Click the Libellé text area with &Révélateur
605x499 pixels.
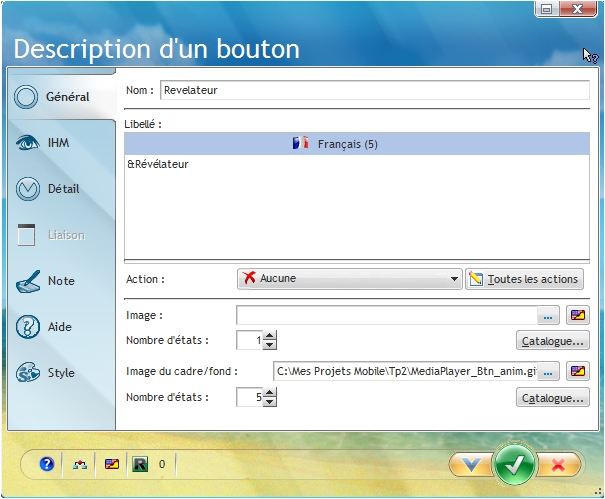pyautogui.click(x=357, y=207)
